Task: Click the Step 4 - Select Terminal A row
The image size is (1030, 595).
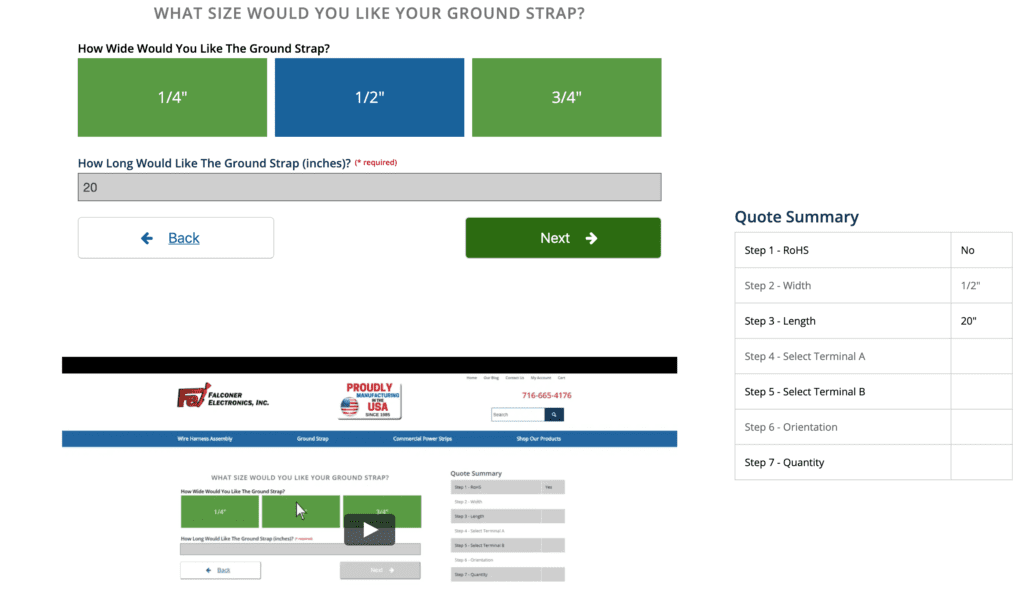Action: (x=842, y=356)
